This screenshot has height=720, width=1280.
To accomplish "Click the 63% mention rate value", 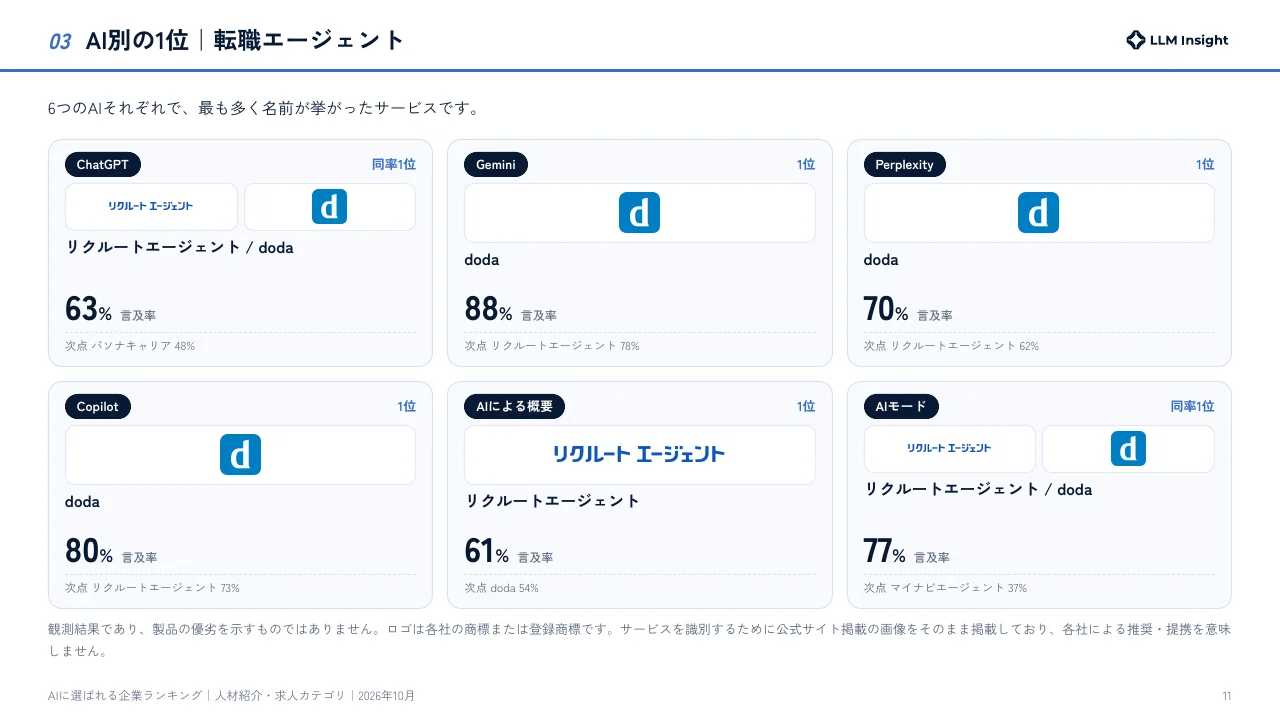I will (88, 309).
